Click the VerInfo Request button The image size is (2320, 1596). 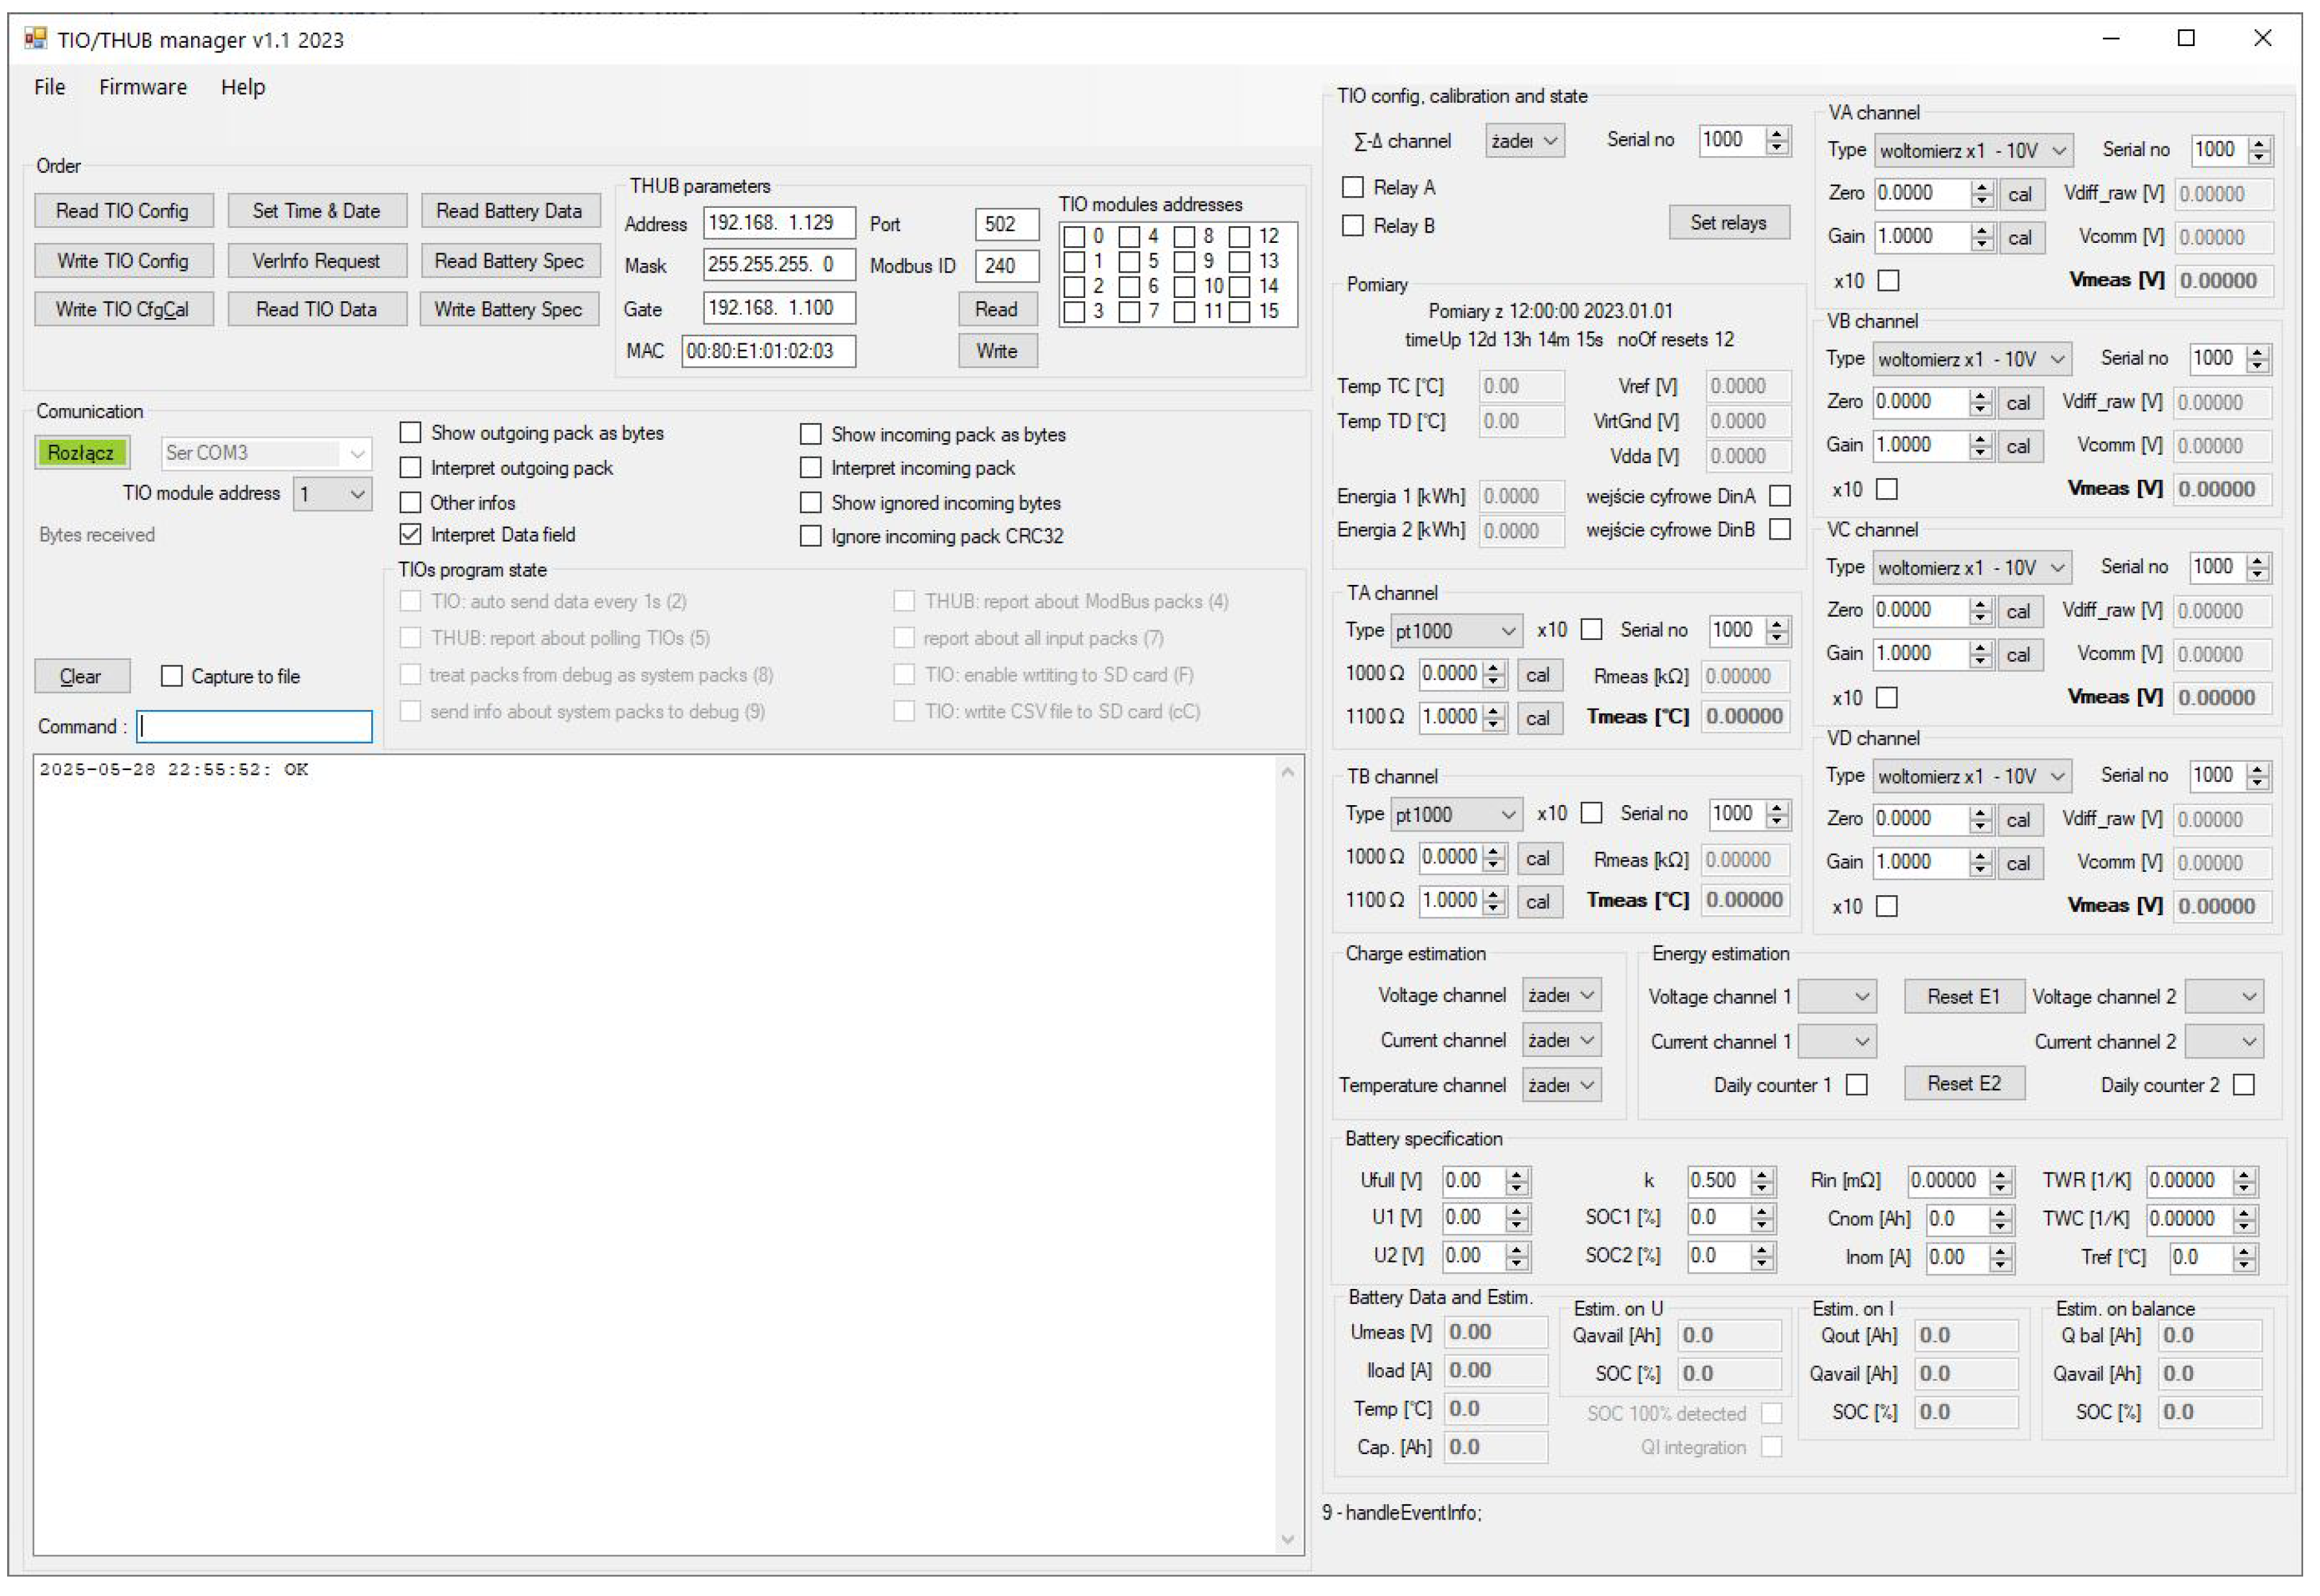(317, 261)
